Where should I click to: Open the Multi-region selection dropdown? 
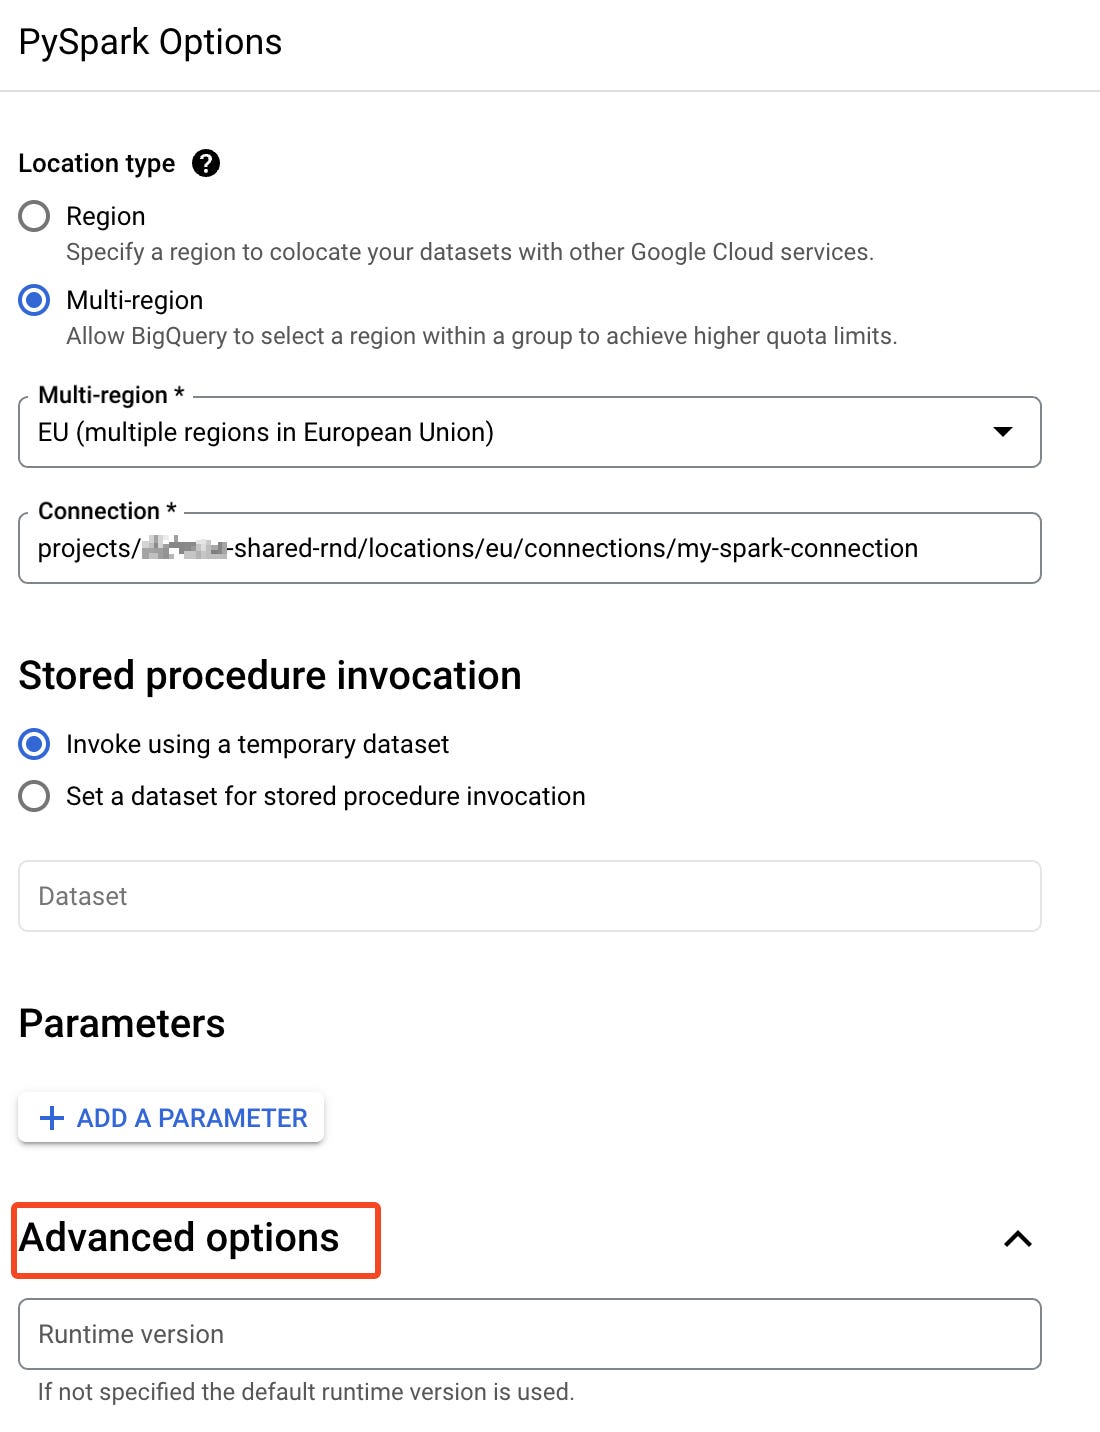click(1003, 432)
